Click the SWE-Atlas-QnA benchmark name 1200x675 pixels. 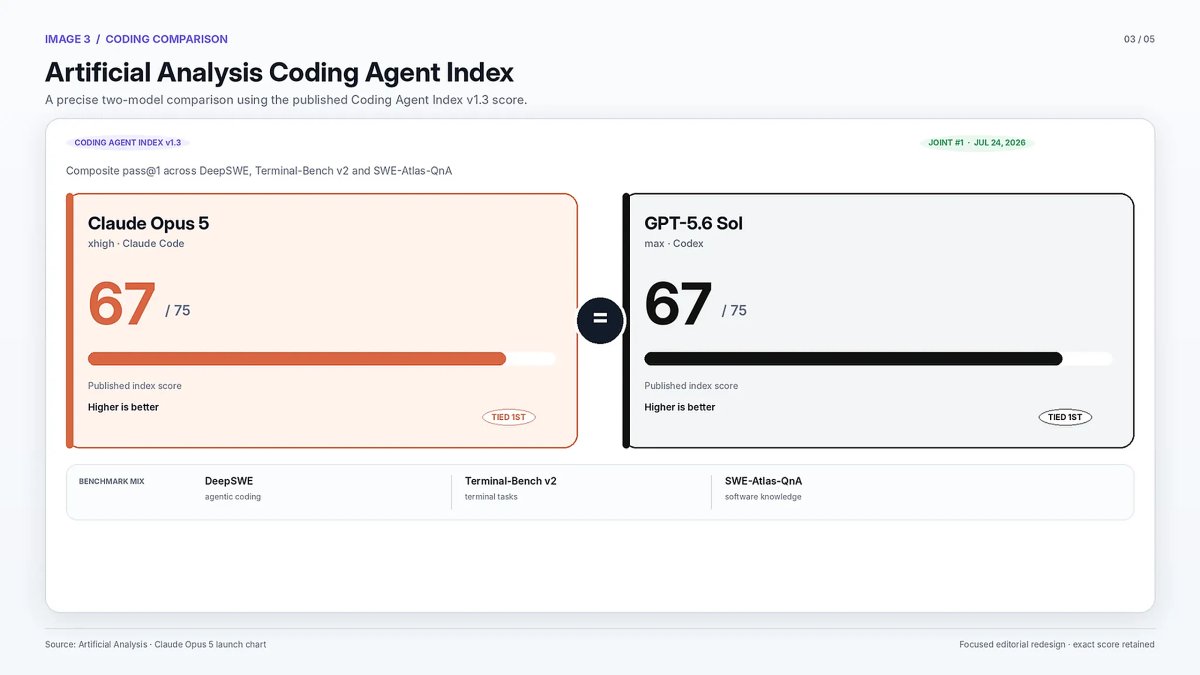coord(764,481)
